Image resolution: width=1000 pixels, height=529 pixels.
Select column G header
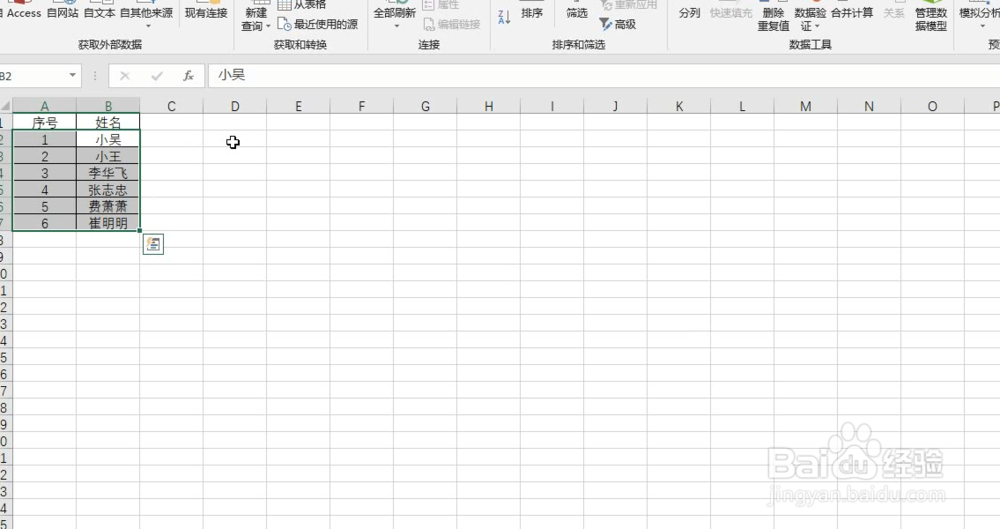tap(425, 106)
